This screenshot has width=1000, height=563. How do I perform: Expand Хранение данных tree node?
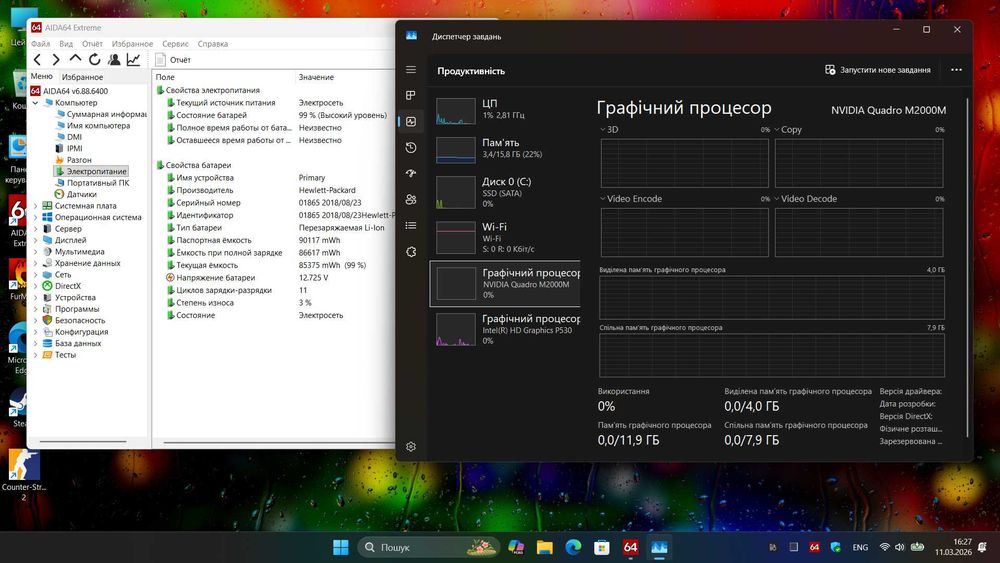tap(35, 263)
